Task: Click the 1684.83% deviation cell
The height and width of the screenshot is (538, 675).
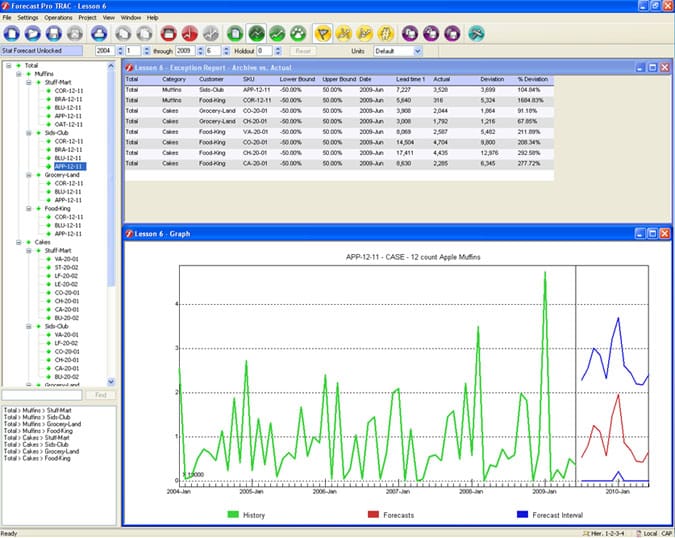Action: click(530, 100)
